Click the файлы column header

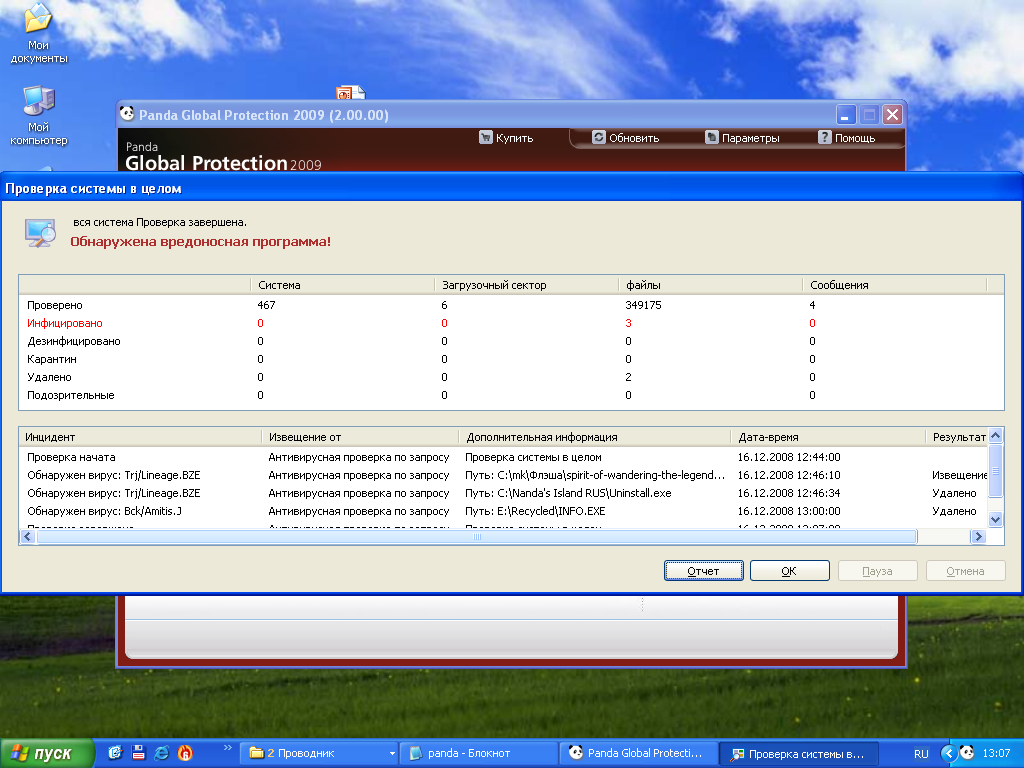[711, 285]
